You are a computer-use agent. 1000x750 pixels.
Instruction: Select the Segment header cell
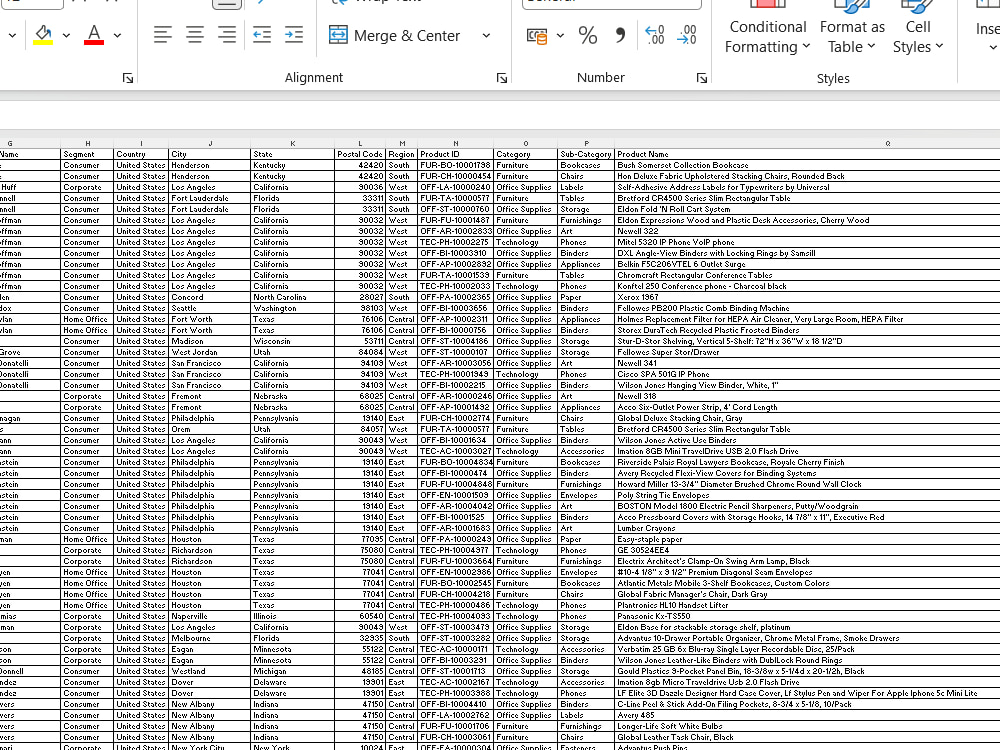click(x=87, y=154)
